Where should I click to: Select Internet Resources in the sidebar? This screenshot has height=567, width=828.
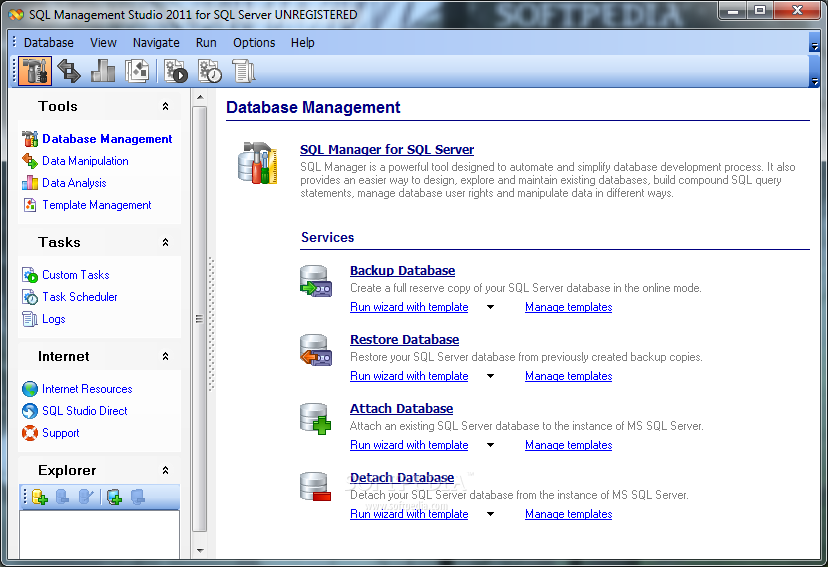coord(87,389)
